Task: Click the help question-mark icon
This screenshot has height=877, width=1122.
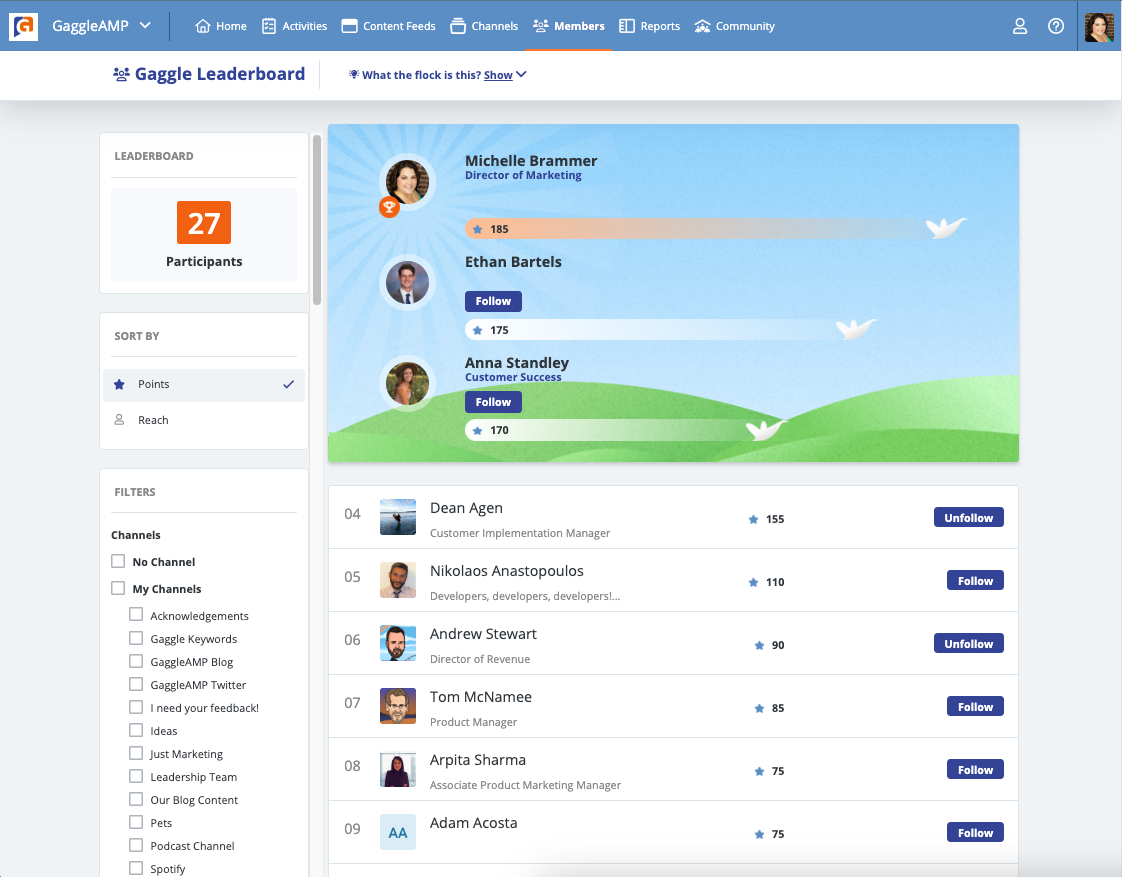Action: click(1056, 26)
